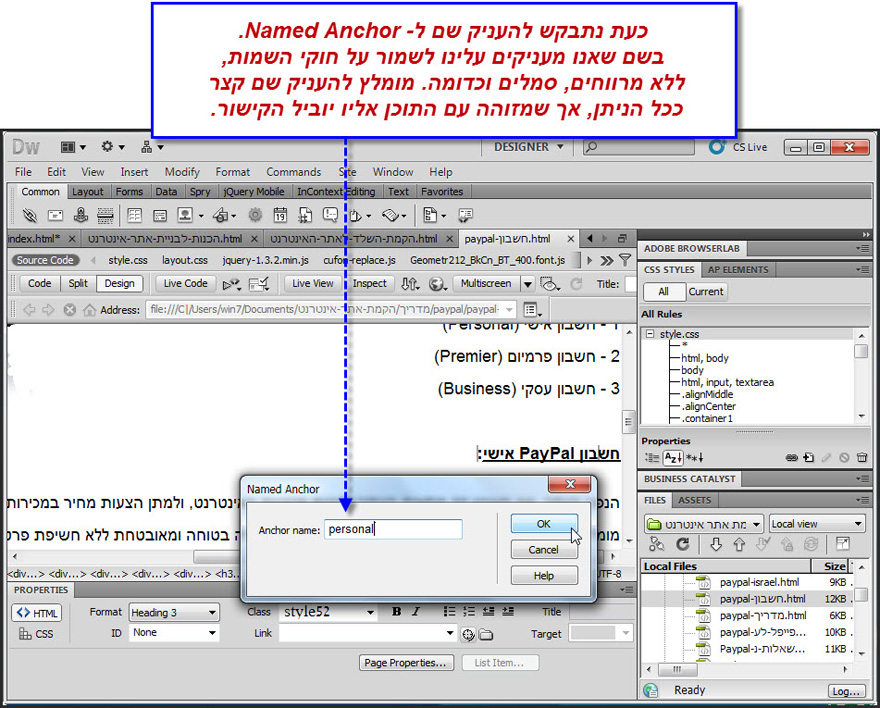
Task: Switch to the Spry insert tab
Action: click(200, 192)
